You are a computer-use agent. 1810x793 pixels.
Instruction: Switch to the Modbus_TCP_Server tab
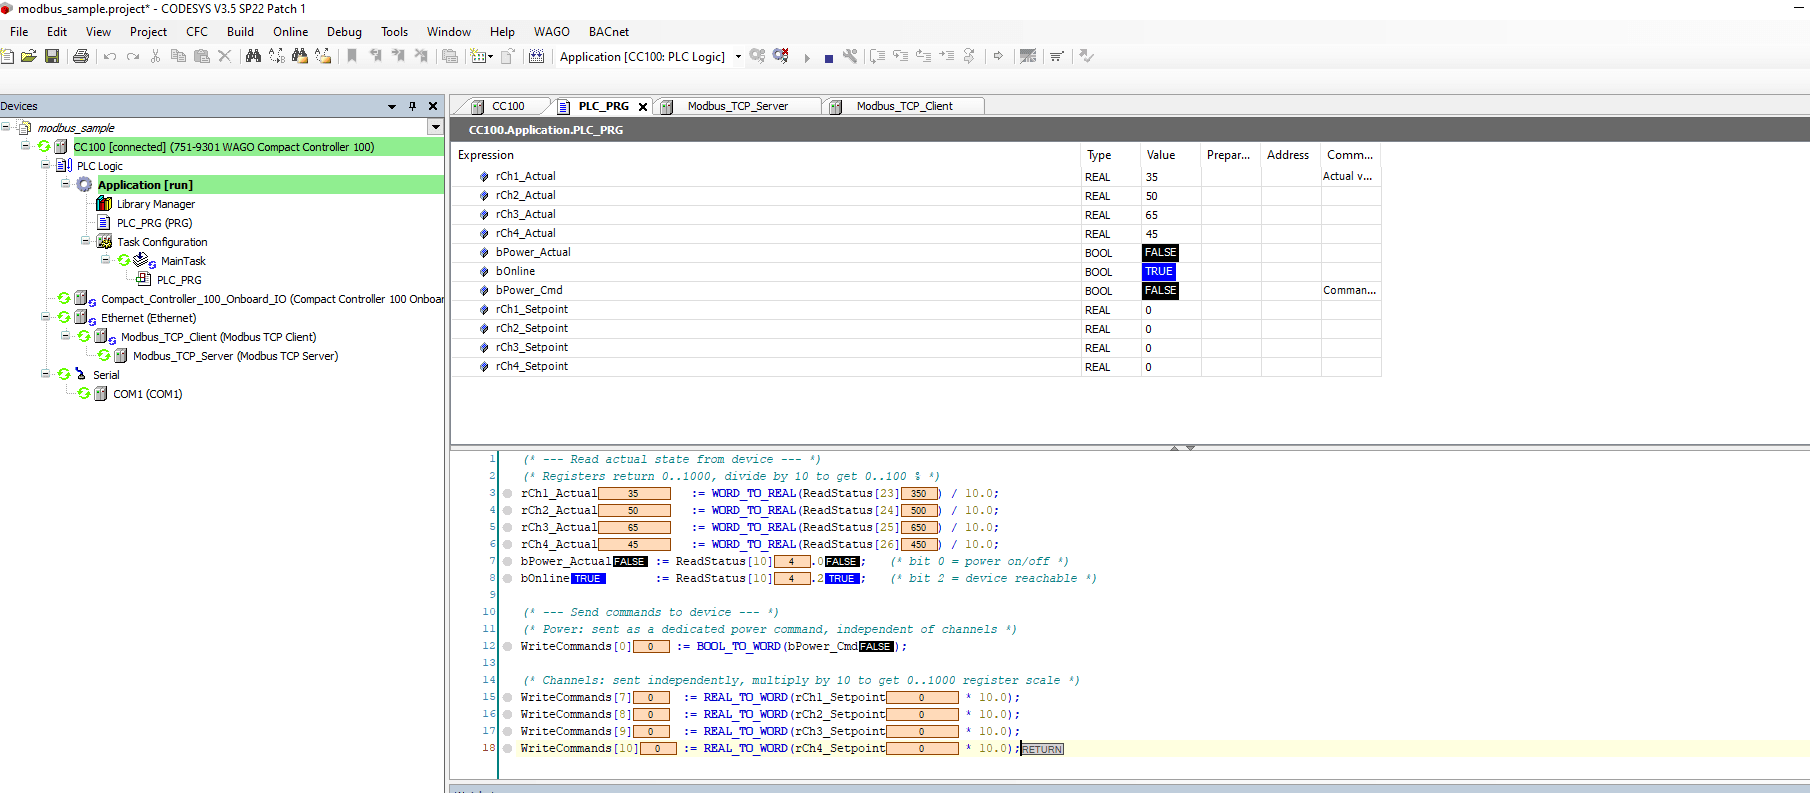click(738, 106)
